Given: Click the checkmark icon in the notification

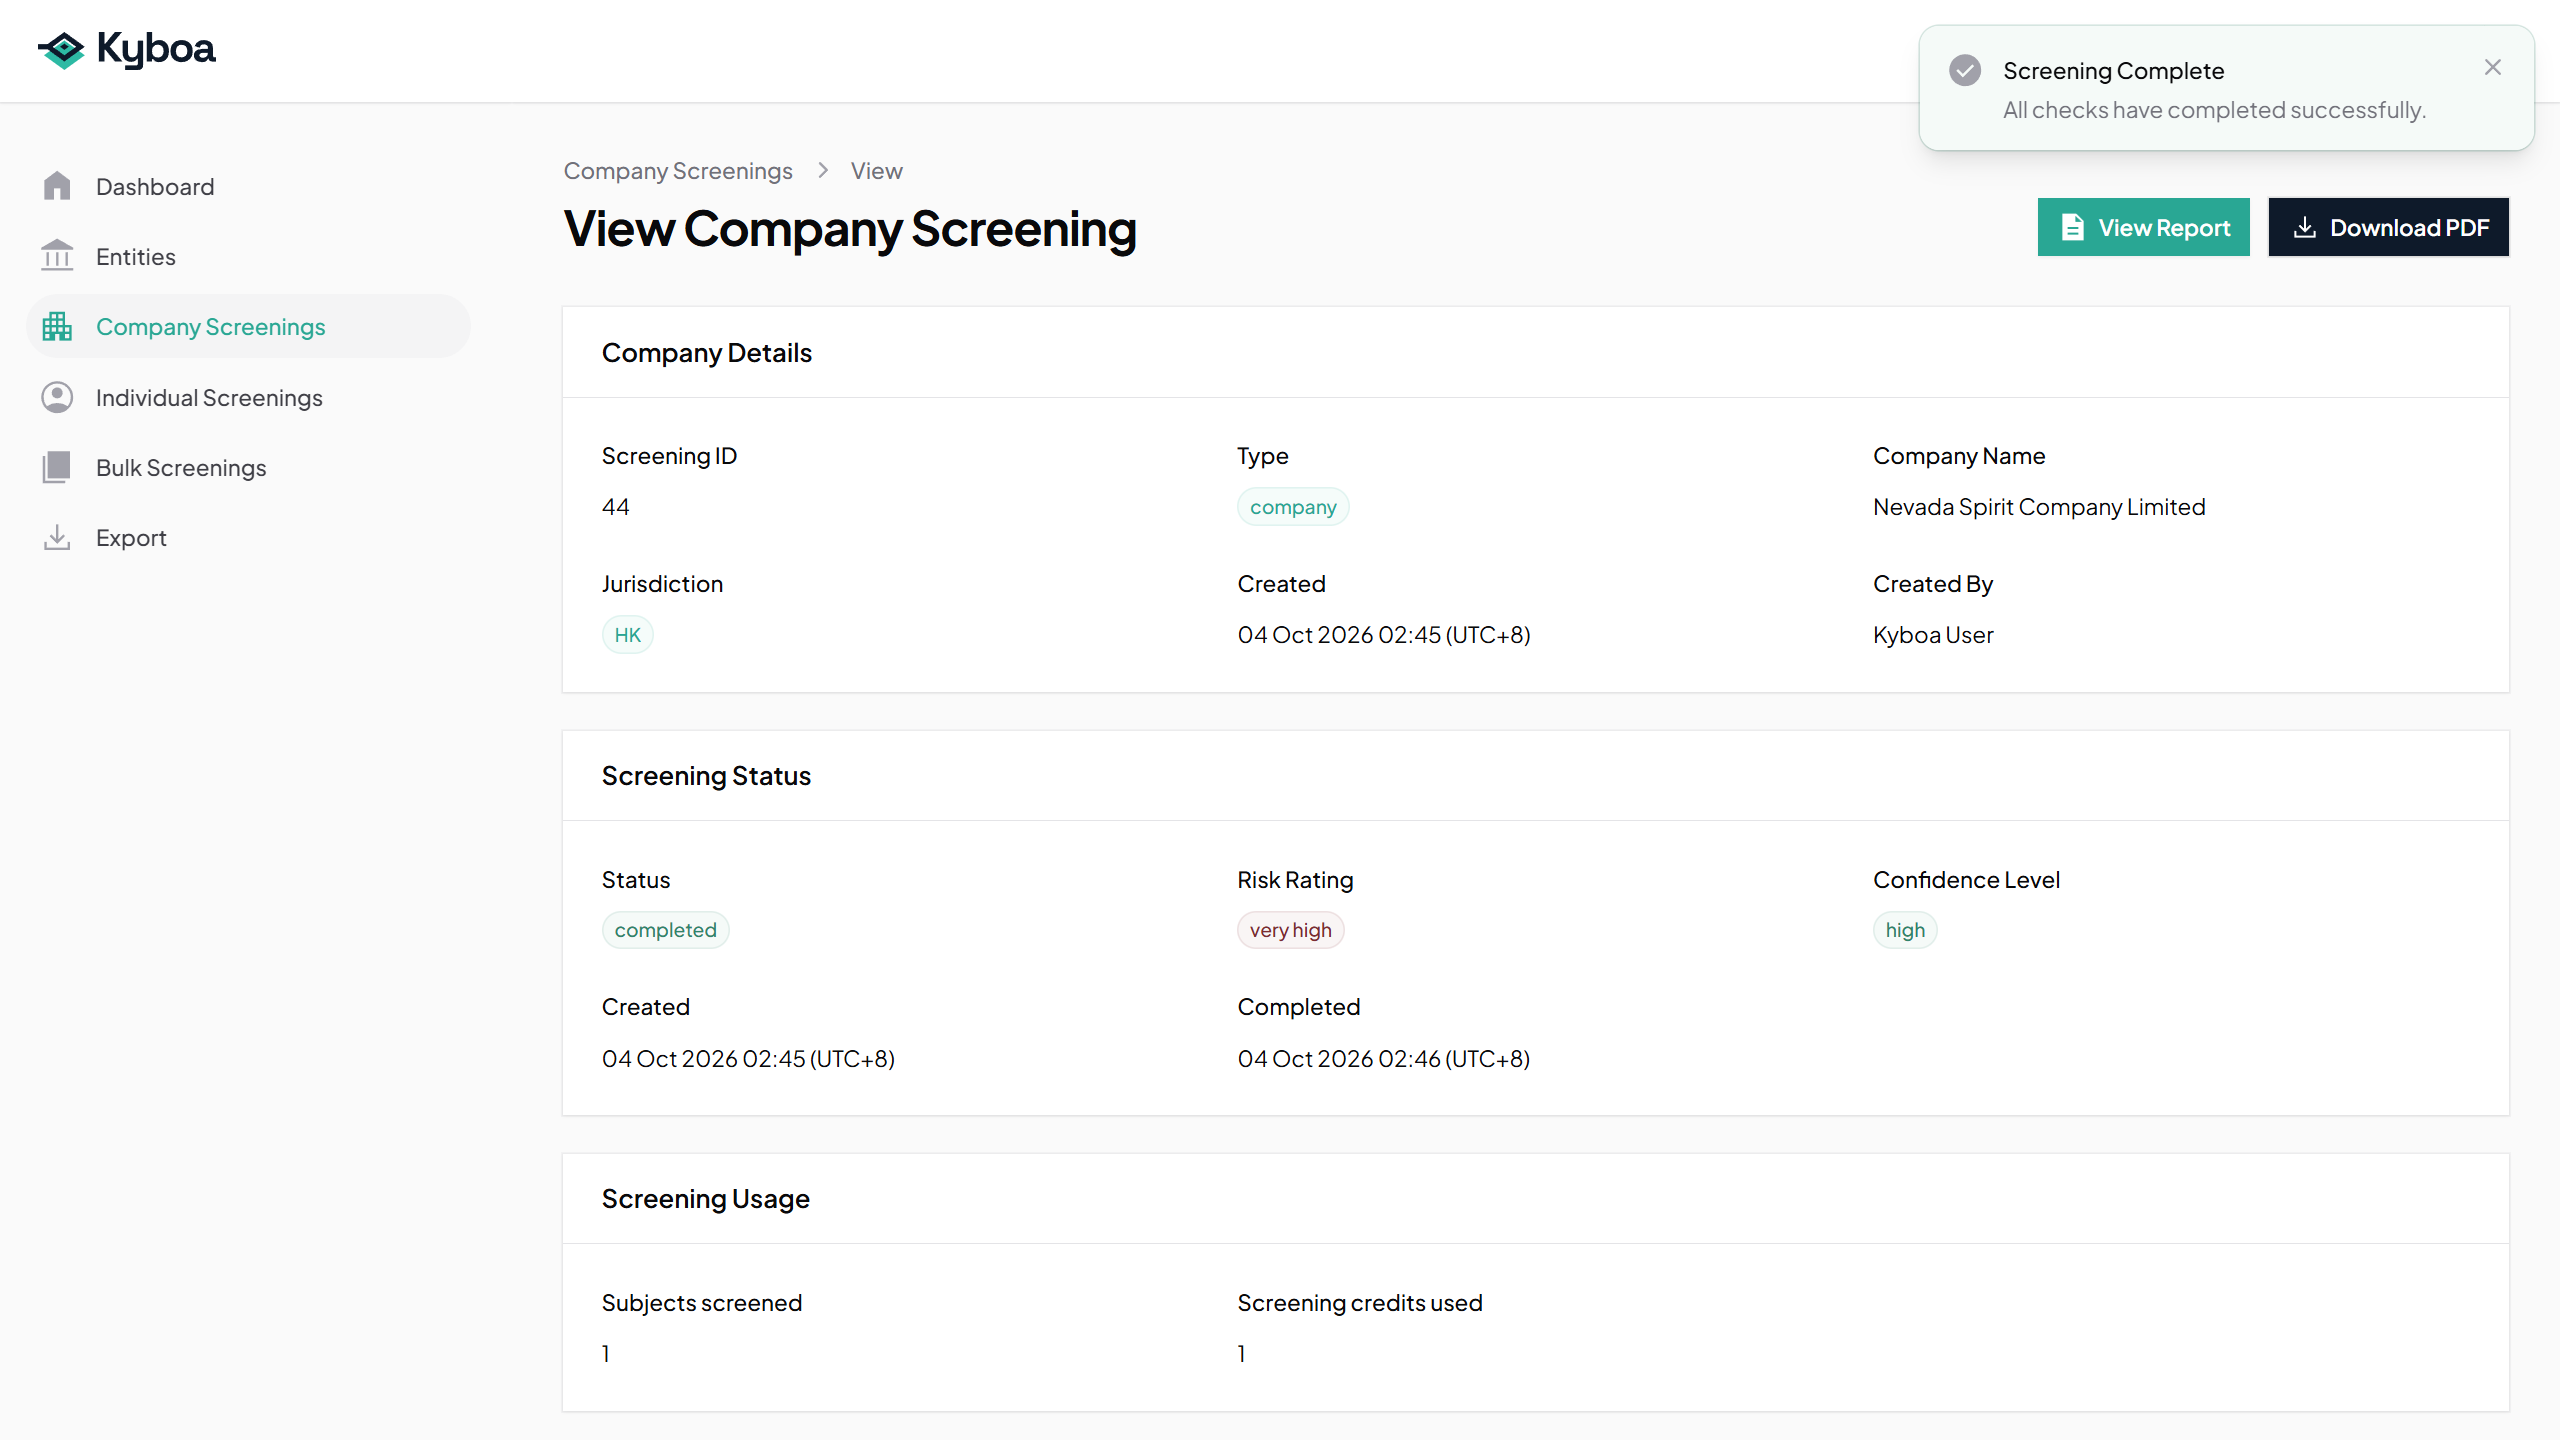Looking at the screenshot, I should 1965,70.
